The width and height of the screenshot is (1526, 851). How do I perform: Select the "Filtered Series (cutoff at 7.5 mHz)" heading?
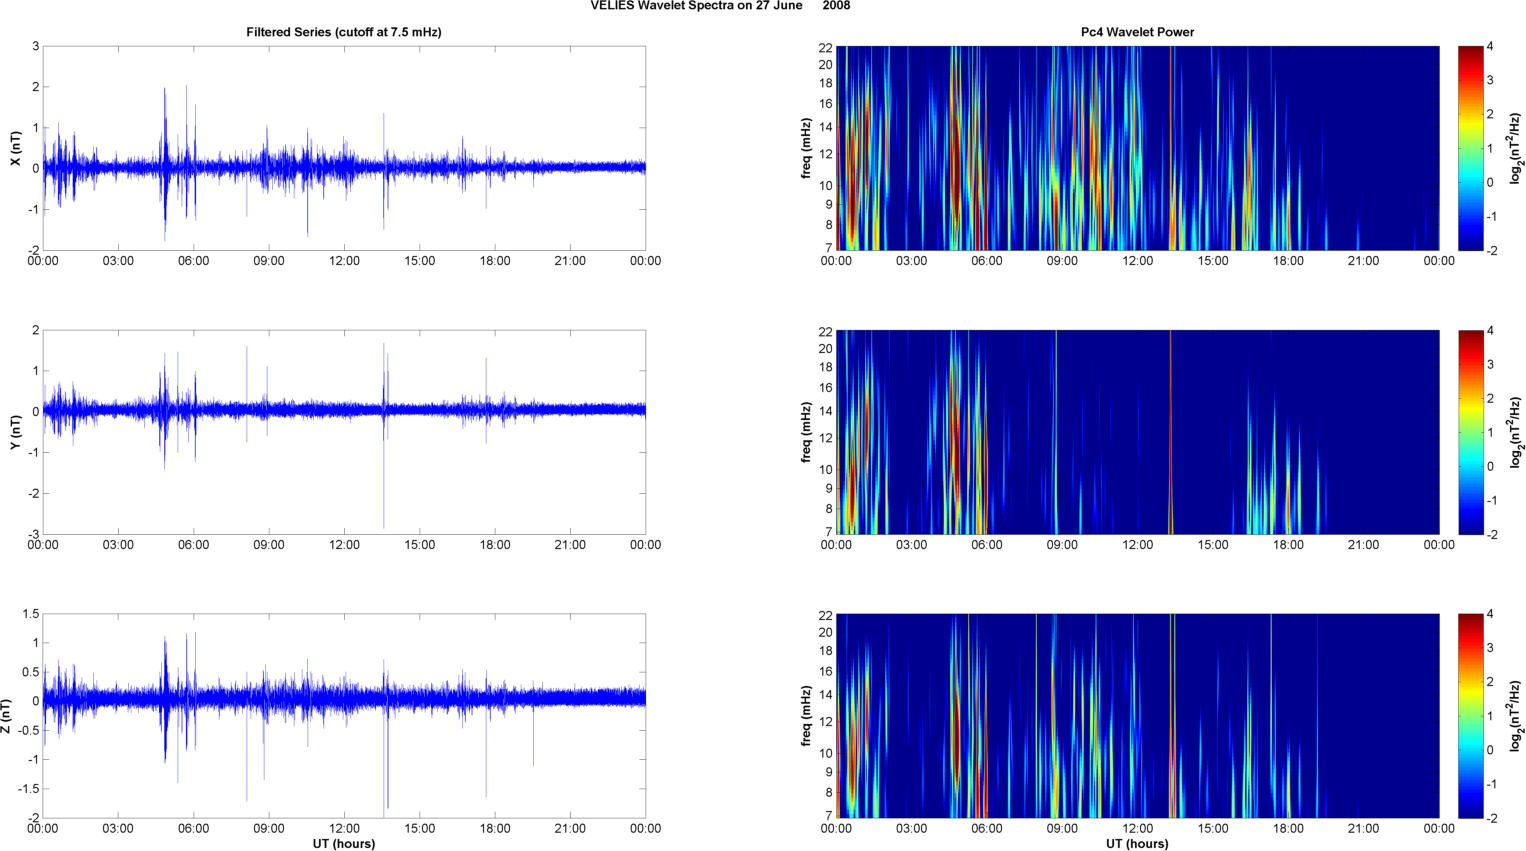pos(344,32)
